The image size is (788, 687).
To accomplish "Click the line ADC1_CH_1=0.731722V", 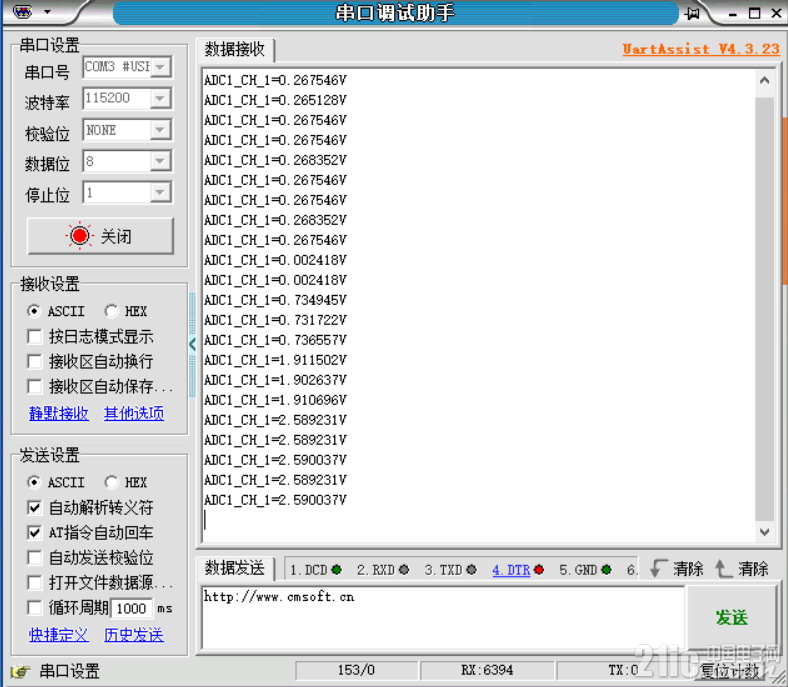I will click(x=275, y=320).
